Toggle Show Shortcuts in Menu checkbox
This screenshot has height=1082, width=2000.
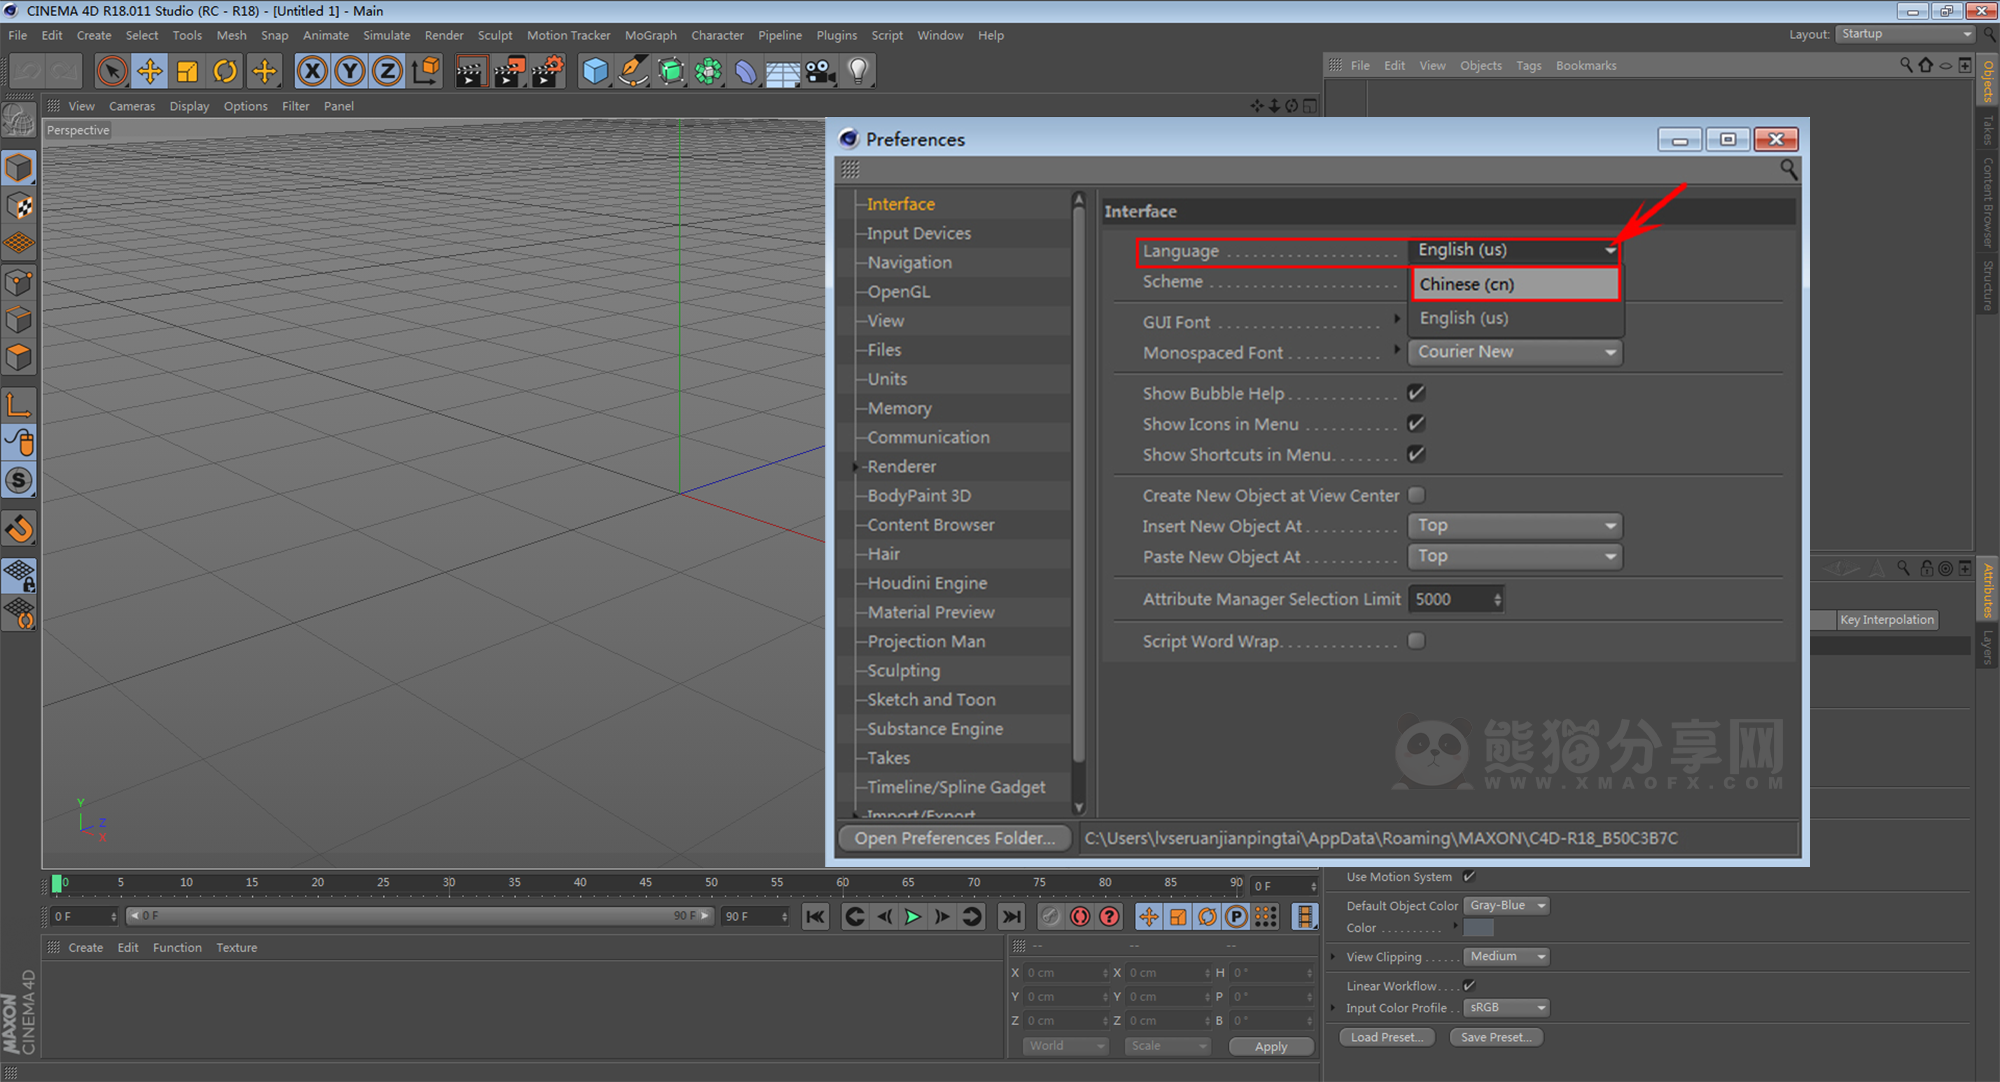1416,454
